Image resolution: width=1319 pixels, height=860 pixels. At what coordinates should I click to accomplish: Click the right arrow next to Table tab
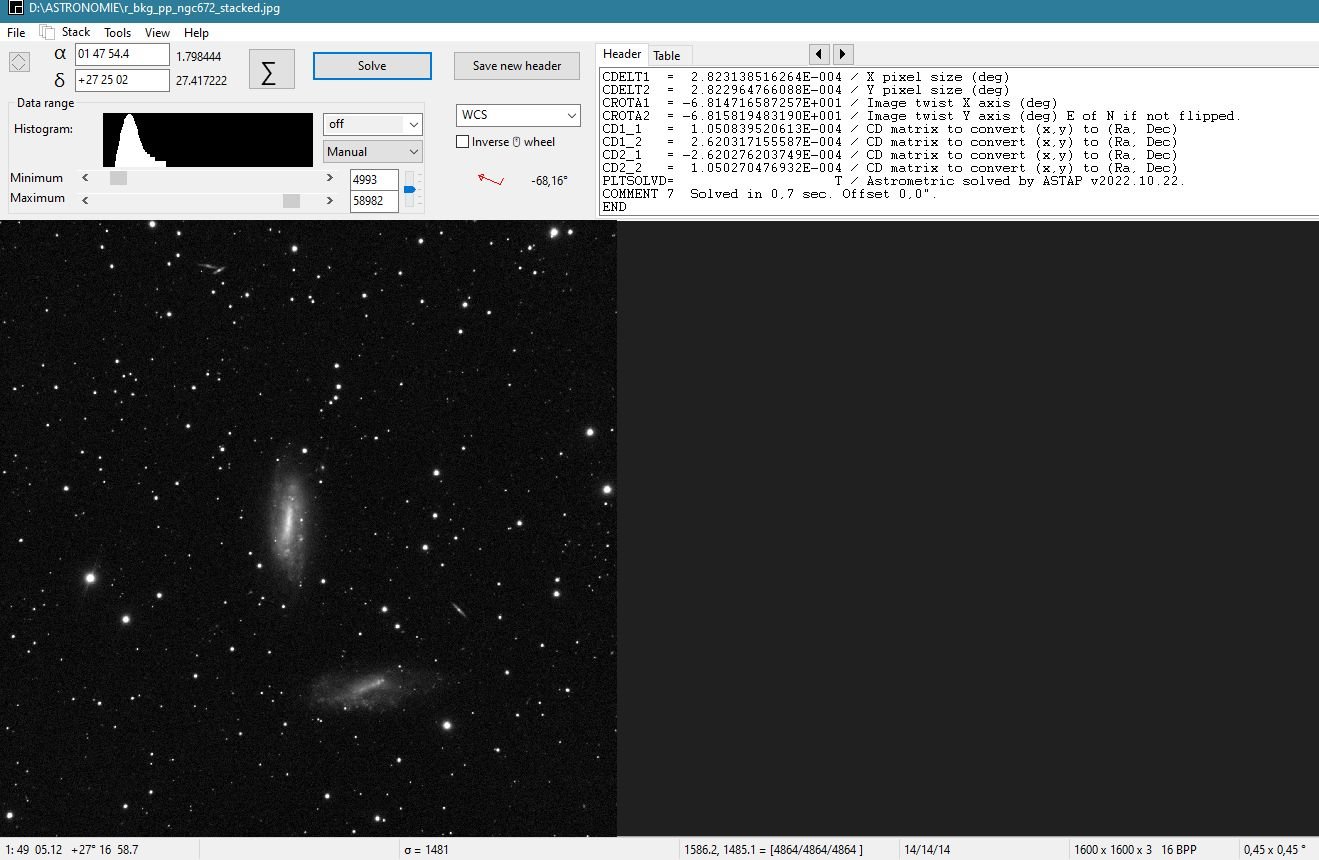tap(843, 54)
